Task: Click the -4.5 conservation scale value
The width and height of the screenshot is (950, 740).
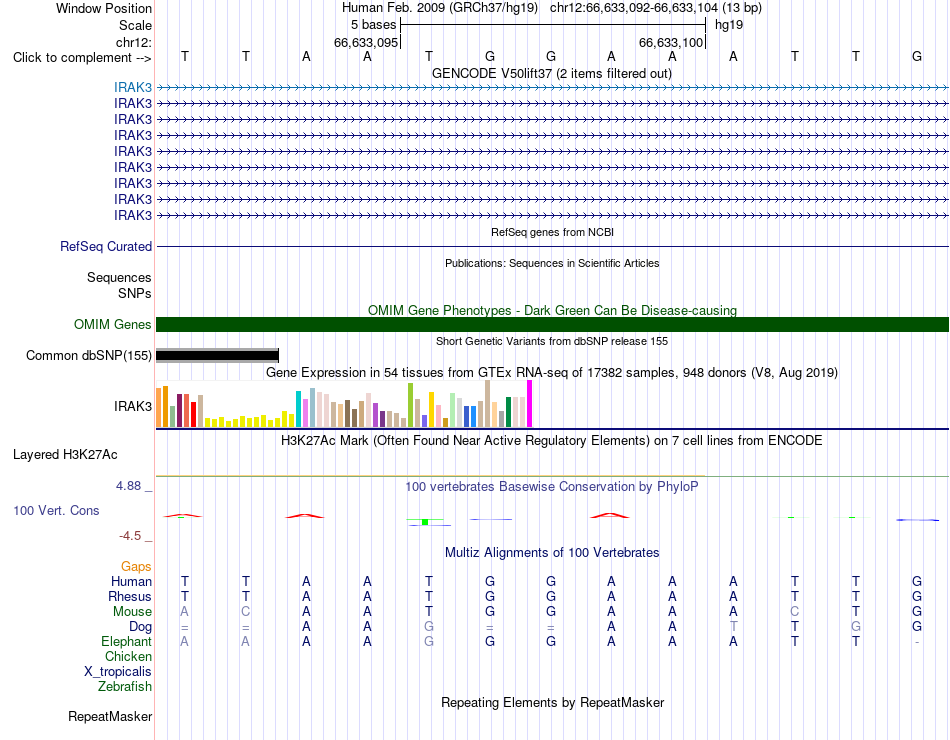Action: point(130,536)
